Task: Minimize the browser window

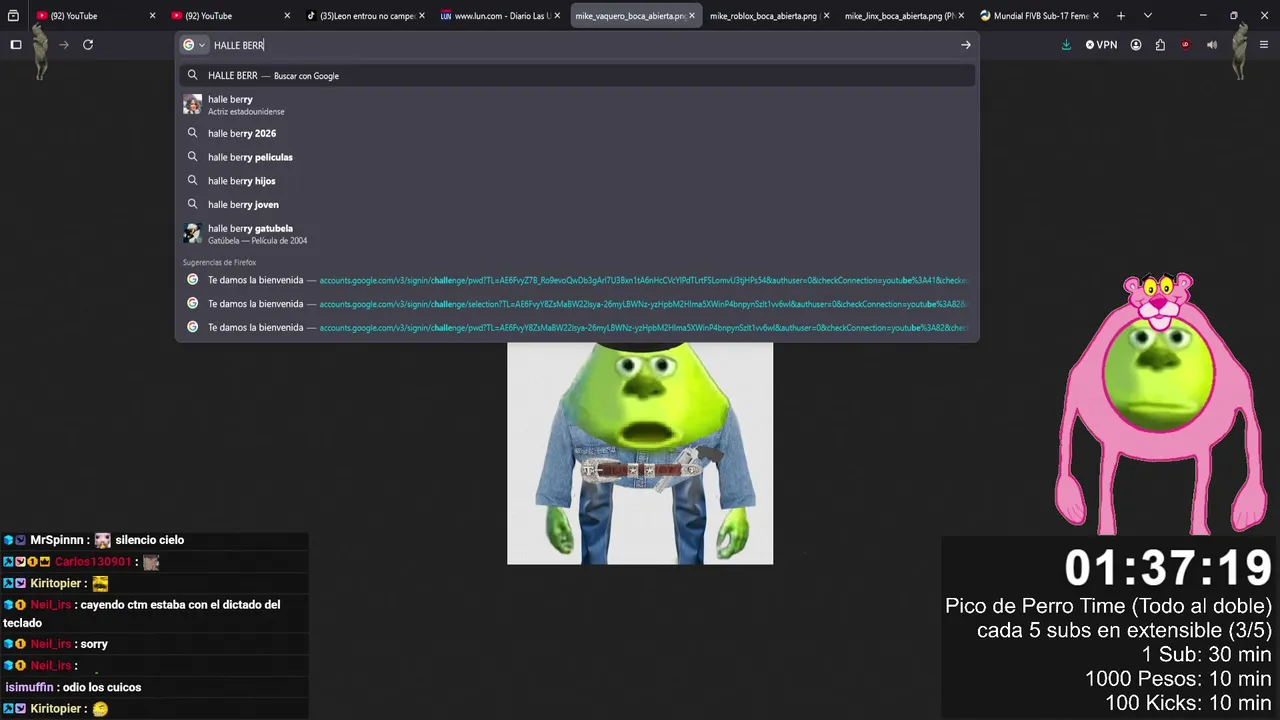Action: [x=1203, y=16]
